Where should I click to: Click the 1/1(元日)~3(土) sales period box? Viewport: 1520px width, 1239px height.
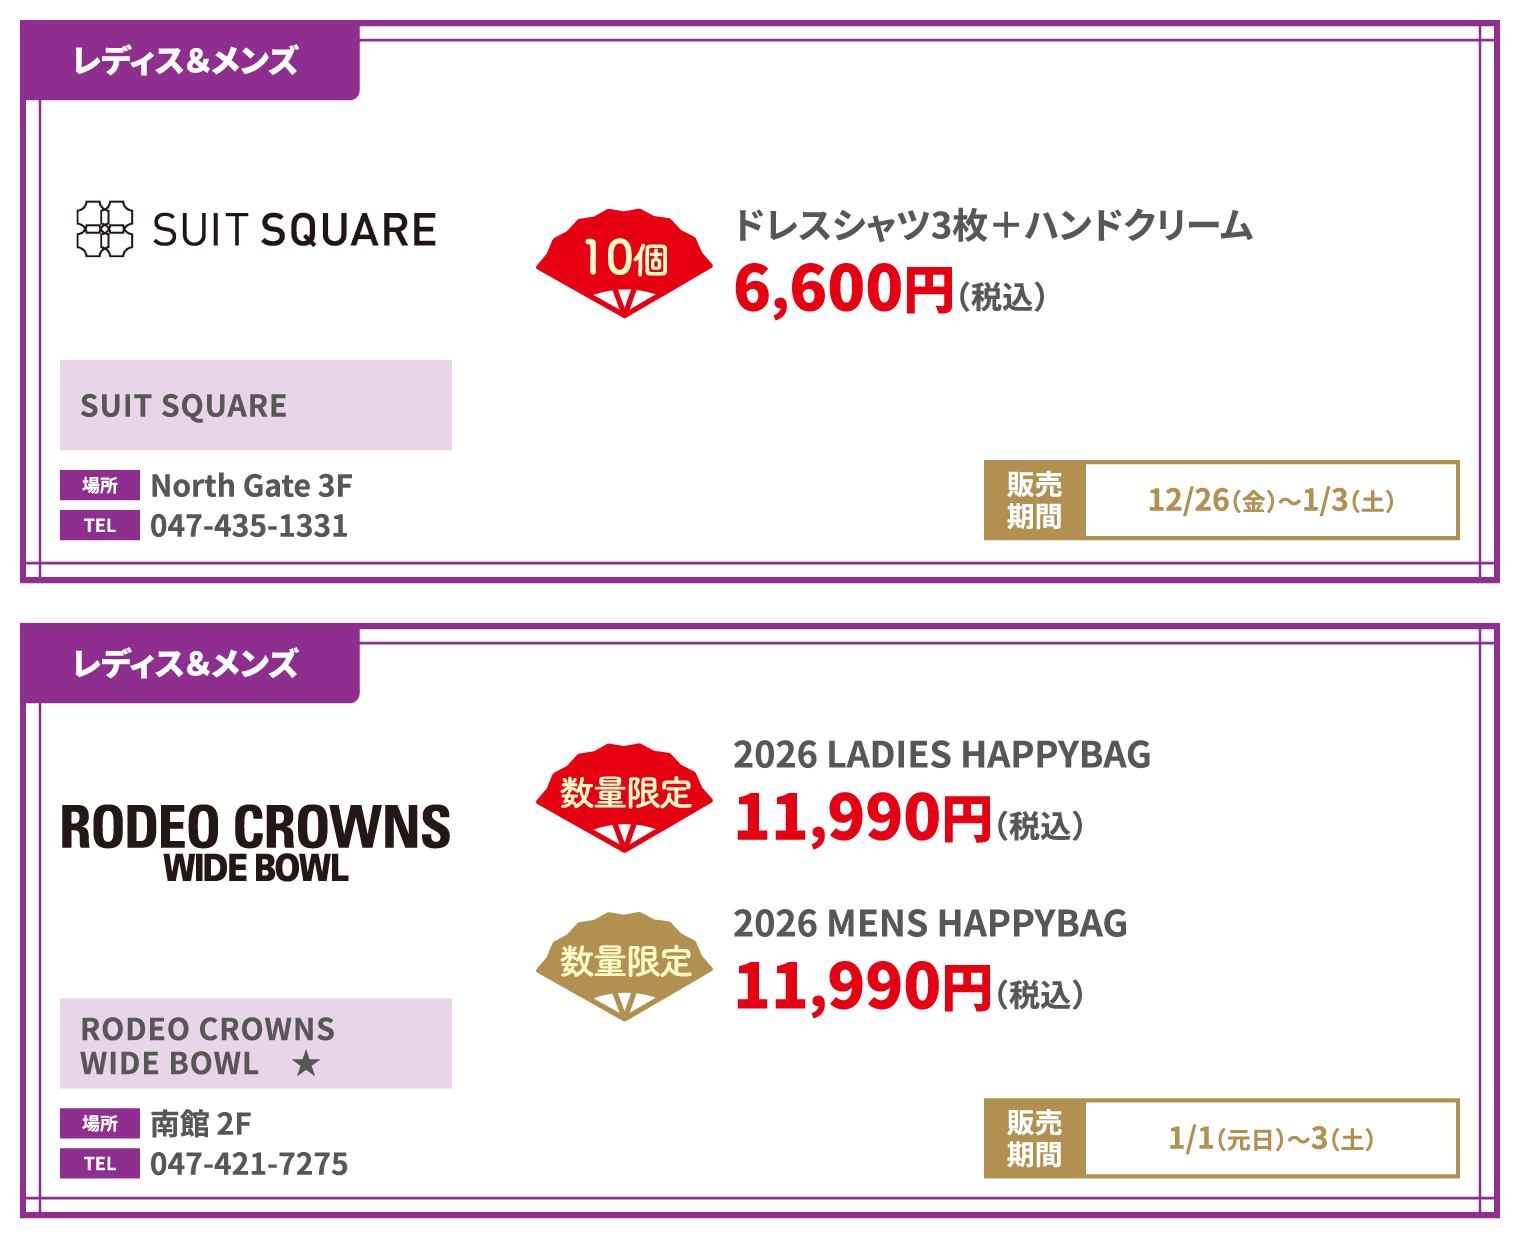[x=1270, y=1139]
